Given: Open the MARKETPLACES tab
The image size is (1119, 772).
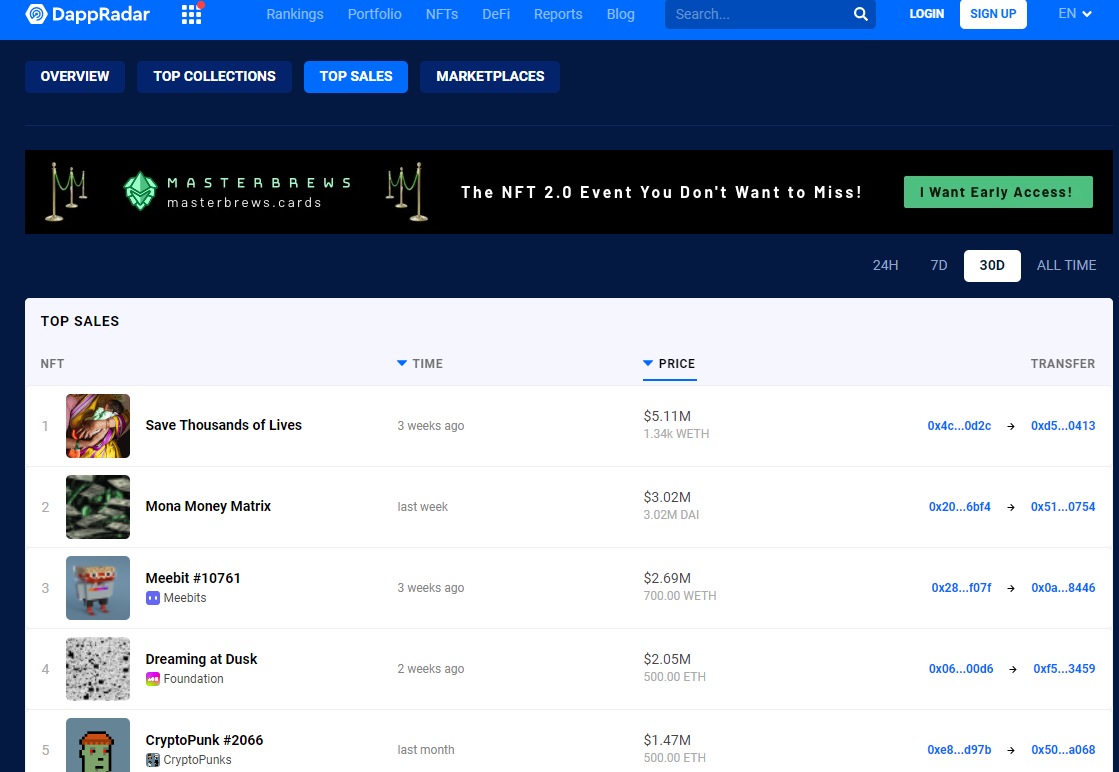Looking at the screenshot, I should (x=490, y=77).
